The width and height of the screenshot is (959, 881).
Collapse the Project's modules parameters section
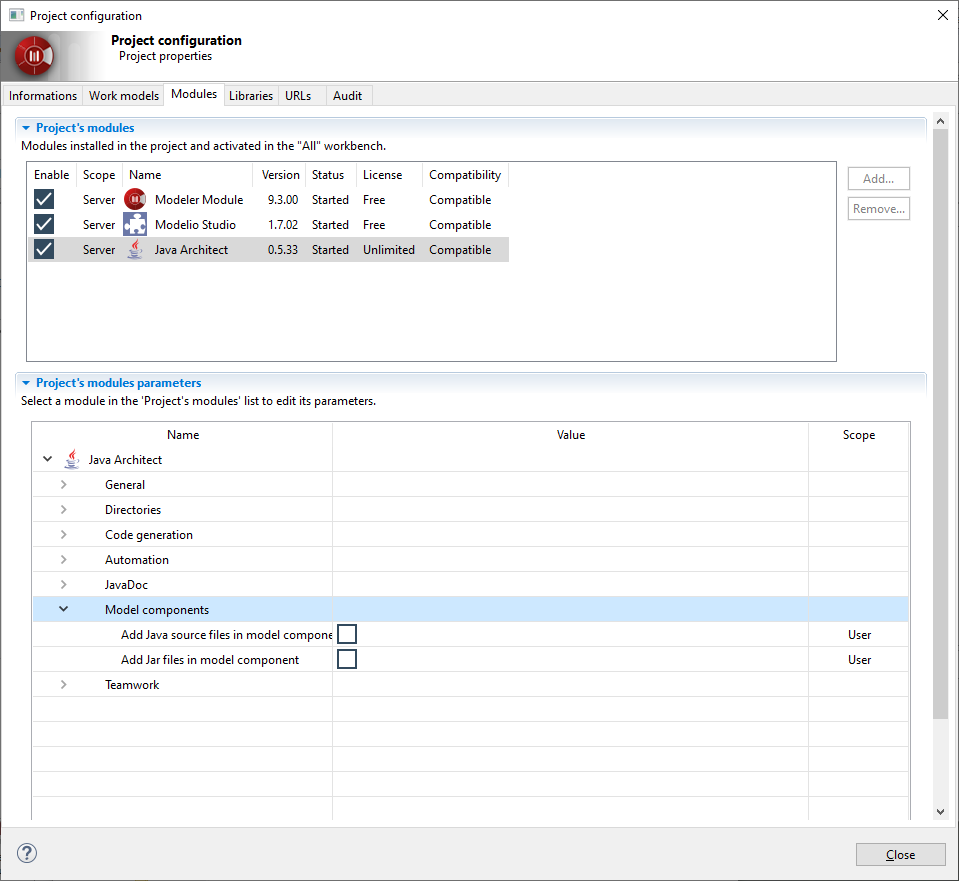(x=26, y=383)
